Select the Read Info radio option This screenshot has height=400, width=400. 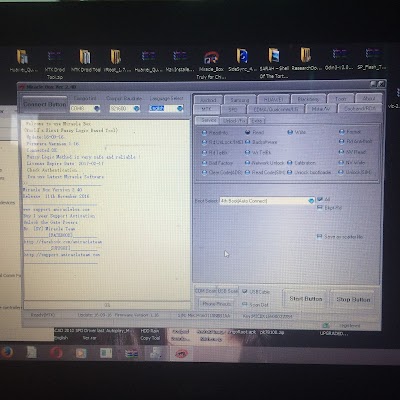click(x=215, y=132)
